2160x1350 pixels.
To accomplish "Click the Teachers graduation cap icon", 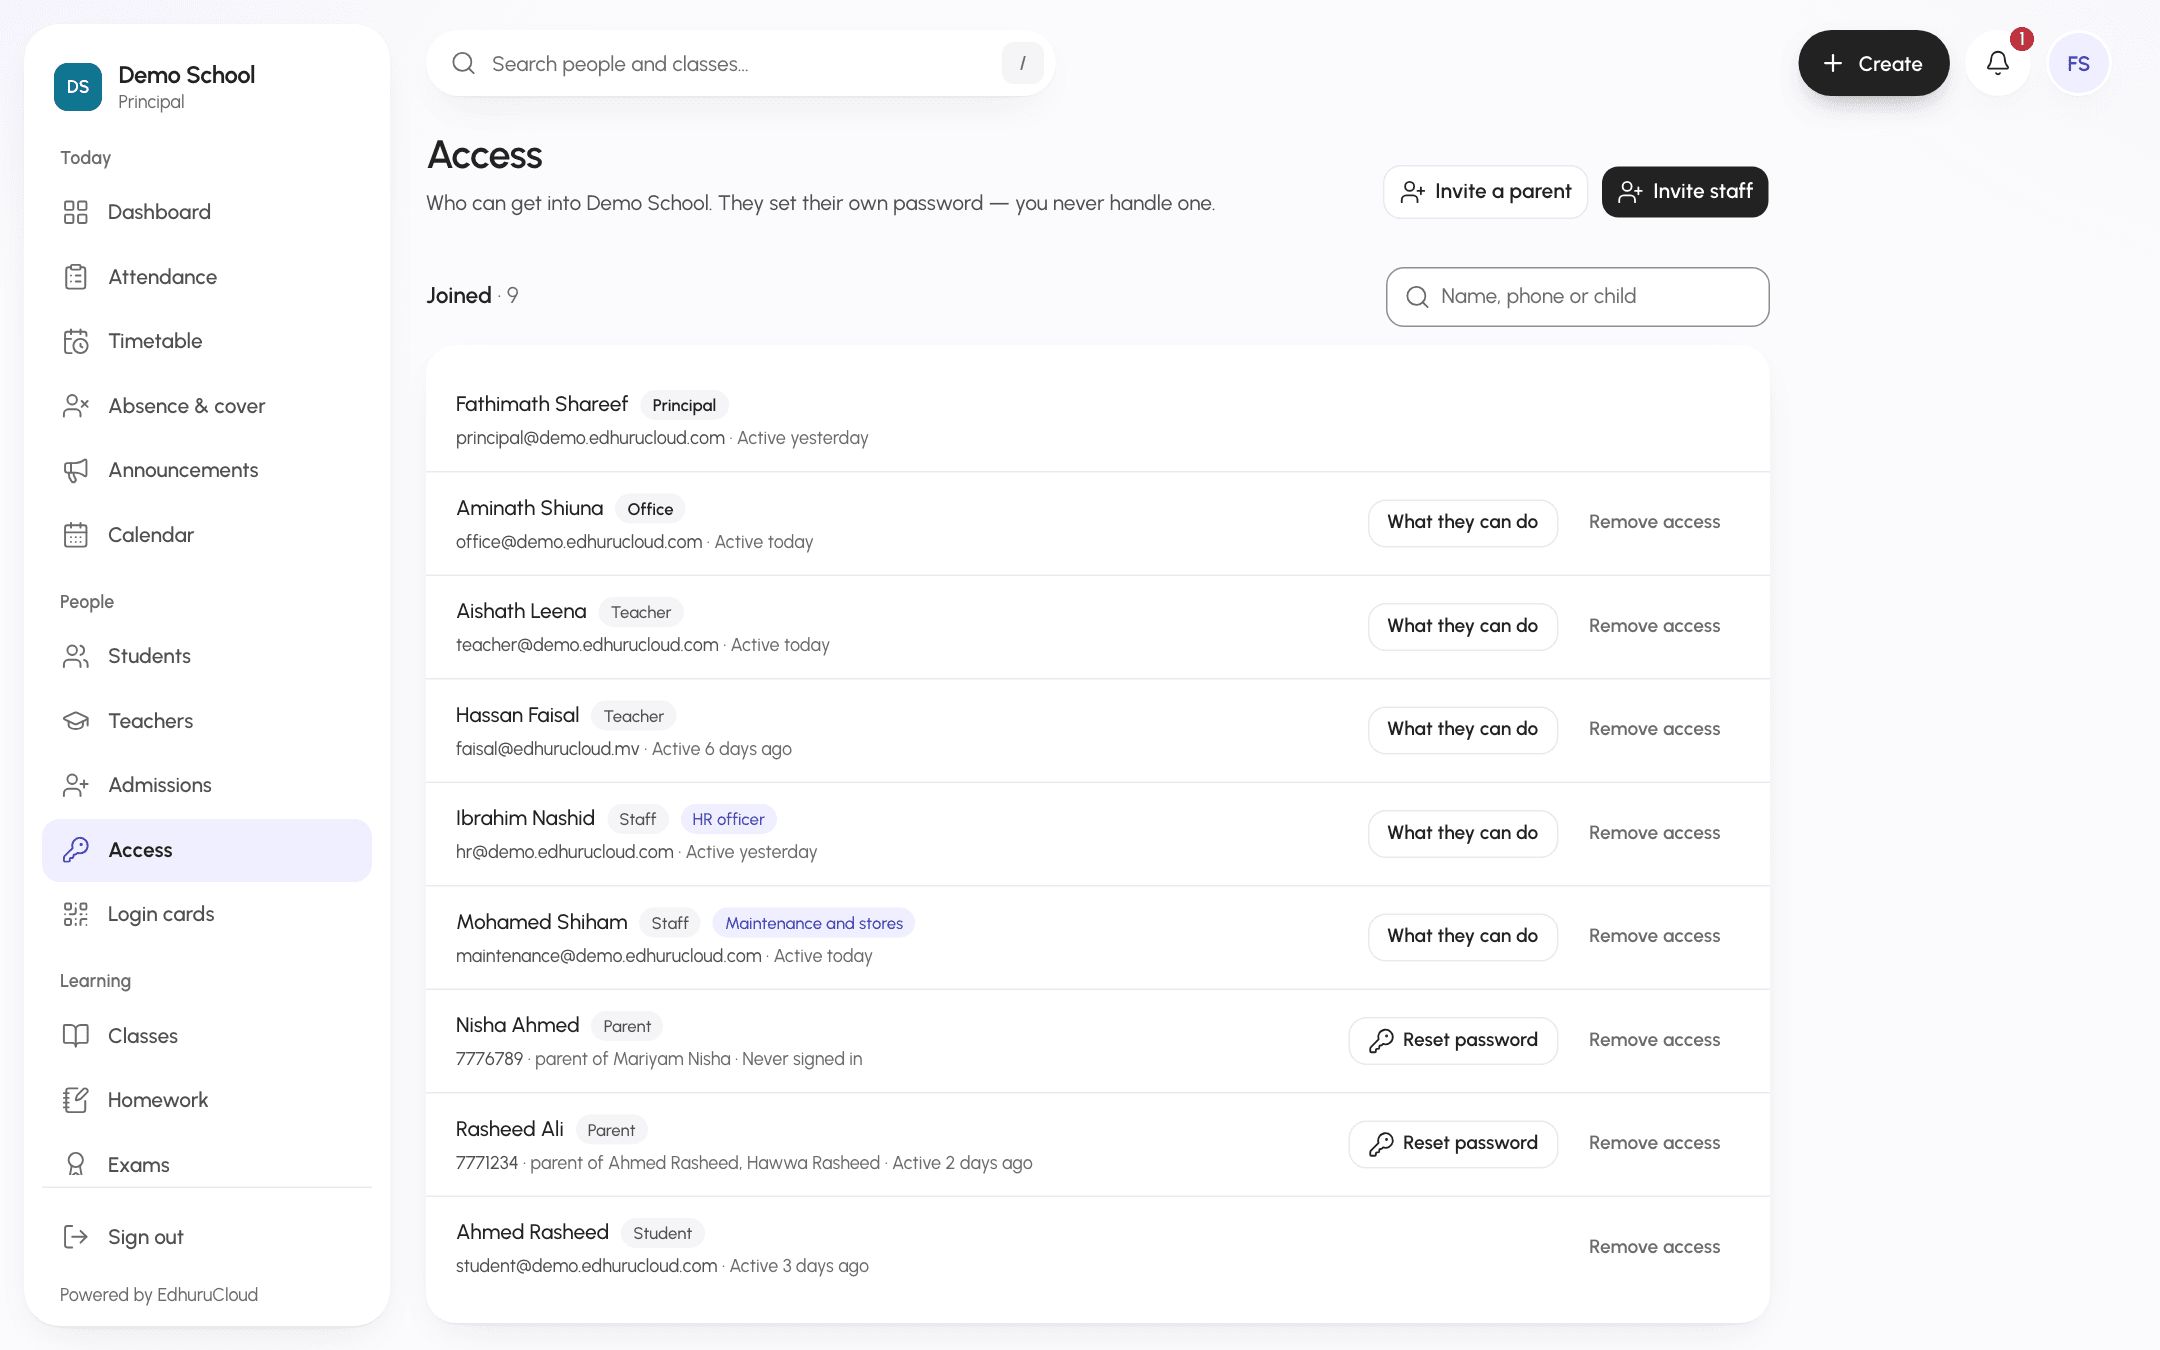I will tap(76, 721).
